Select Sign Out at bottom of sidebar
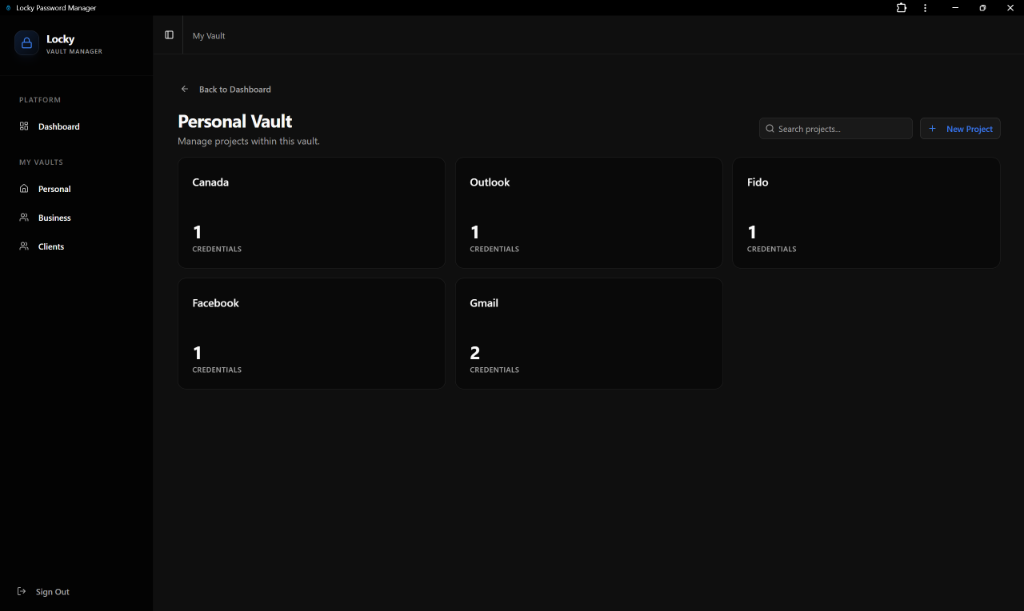 click(53, 591)
